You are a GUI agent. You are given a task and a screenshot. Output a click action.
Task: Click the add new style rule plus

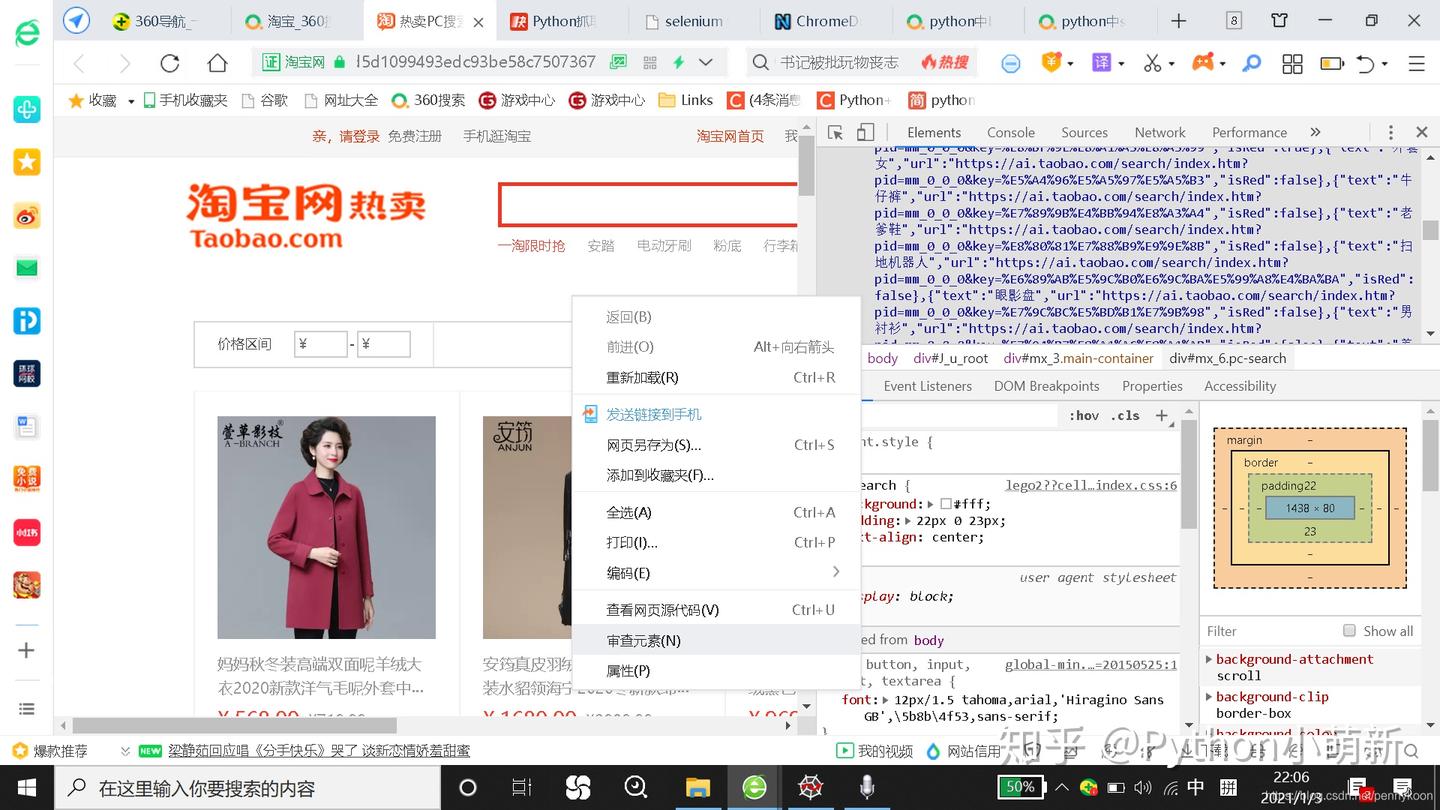pos(1161,415)
